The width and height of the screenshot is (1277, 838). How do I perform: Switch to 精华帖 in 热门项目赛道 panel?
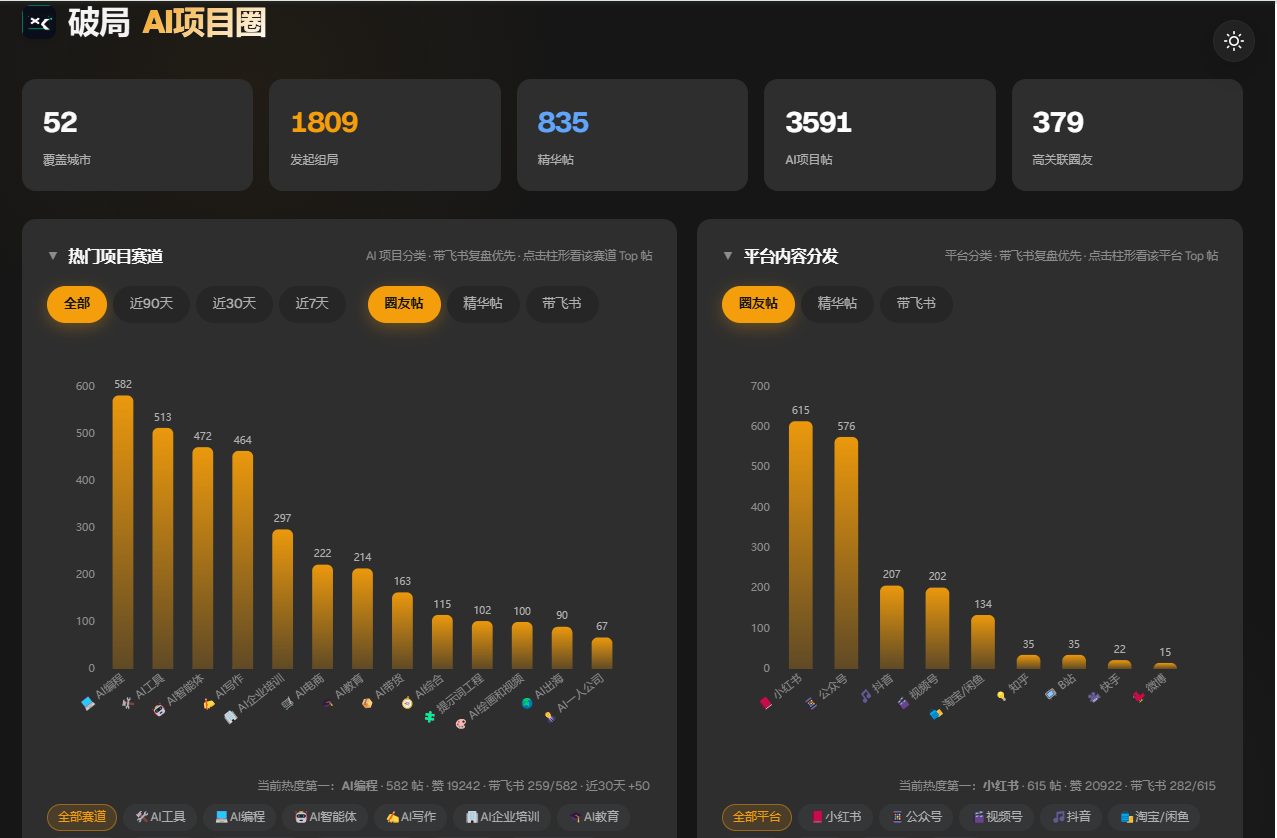[x=483, y=304]
